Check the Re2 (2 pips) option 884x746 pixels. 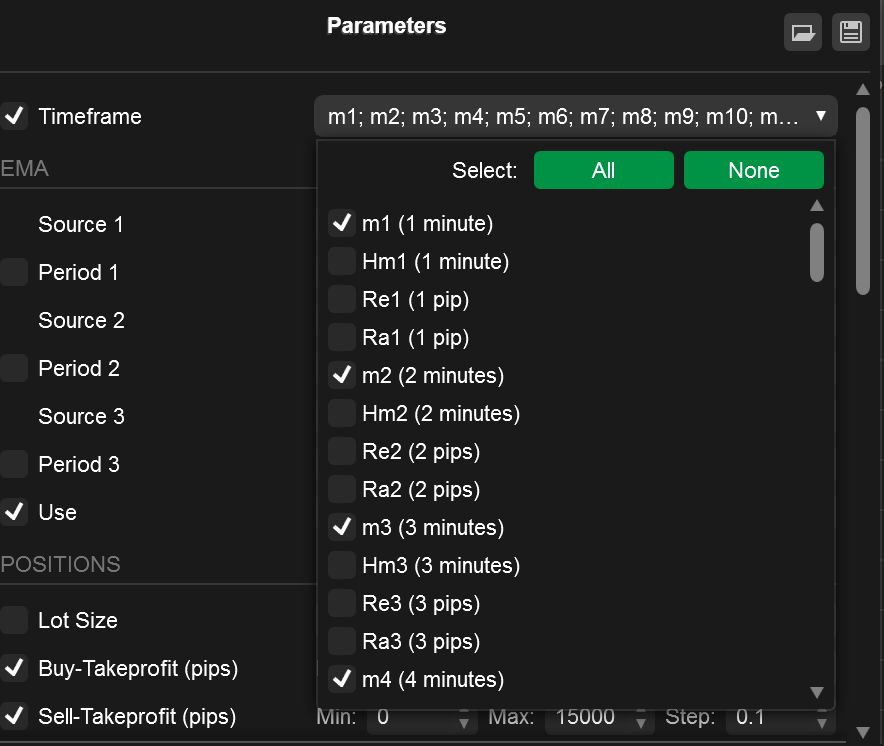(342, 451)
